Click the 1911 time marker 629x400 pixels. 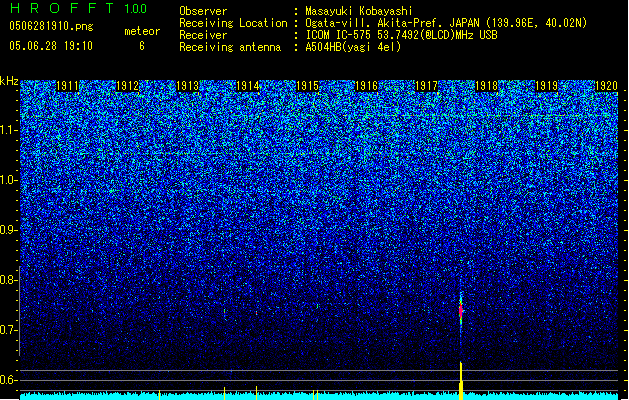67,86
